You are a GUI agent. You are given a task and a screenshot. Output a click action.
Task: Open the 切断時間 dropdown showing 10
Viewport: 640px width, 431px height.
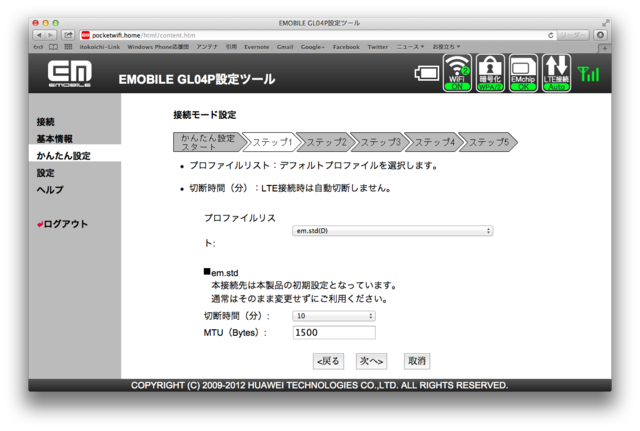tap(334, 316)
